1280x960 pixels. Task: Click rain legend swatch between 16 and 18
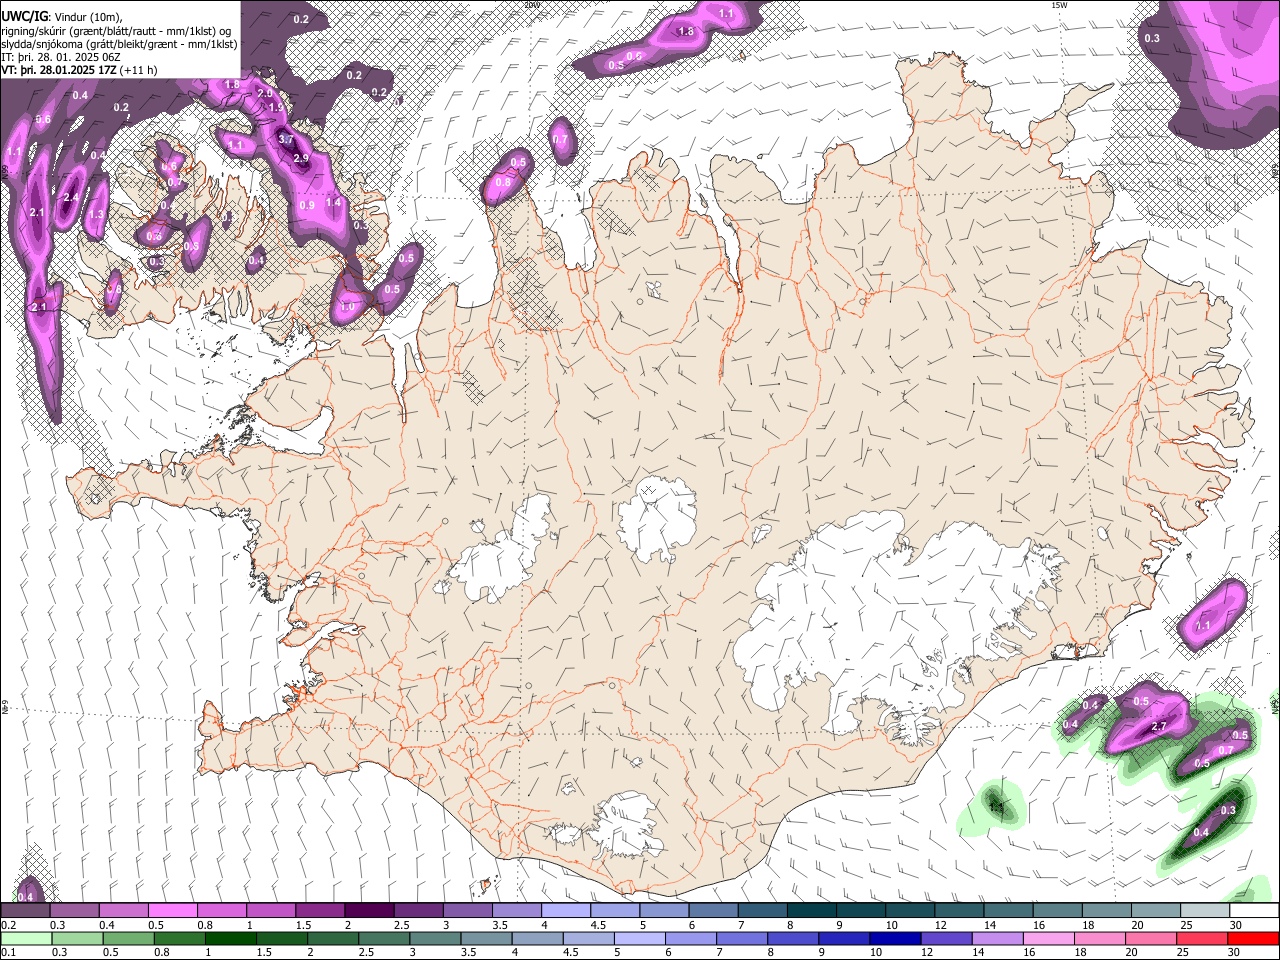(1049, 938)
